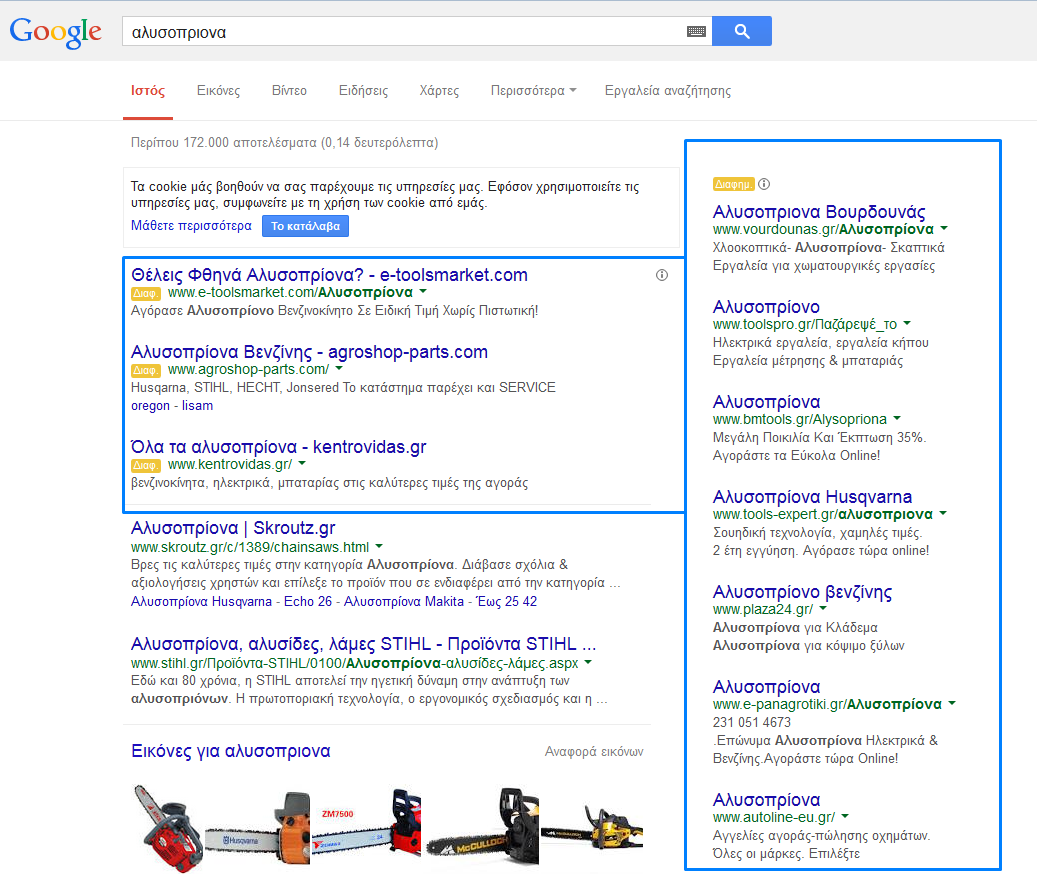This screenshot has width=1037, height=884.
Task: Open the e-panagrotiki.gr Αλυσοπρίονα ad
Action: tap(766, 687)
